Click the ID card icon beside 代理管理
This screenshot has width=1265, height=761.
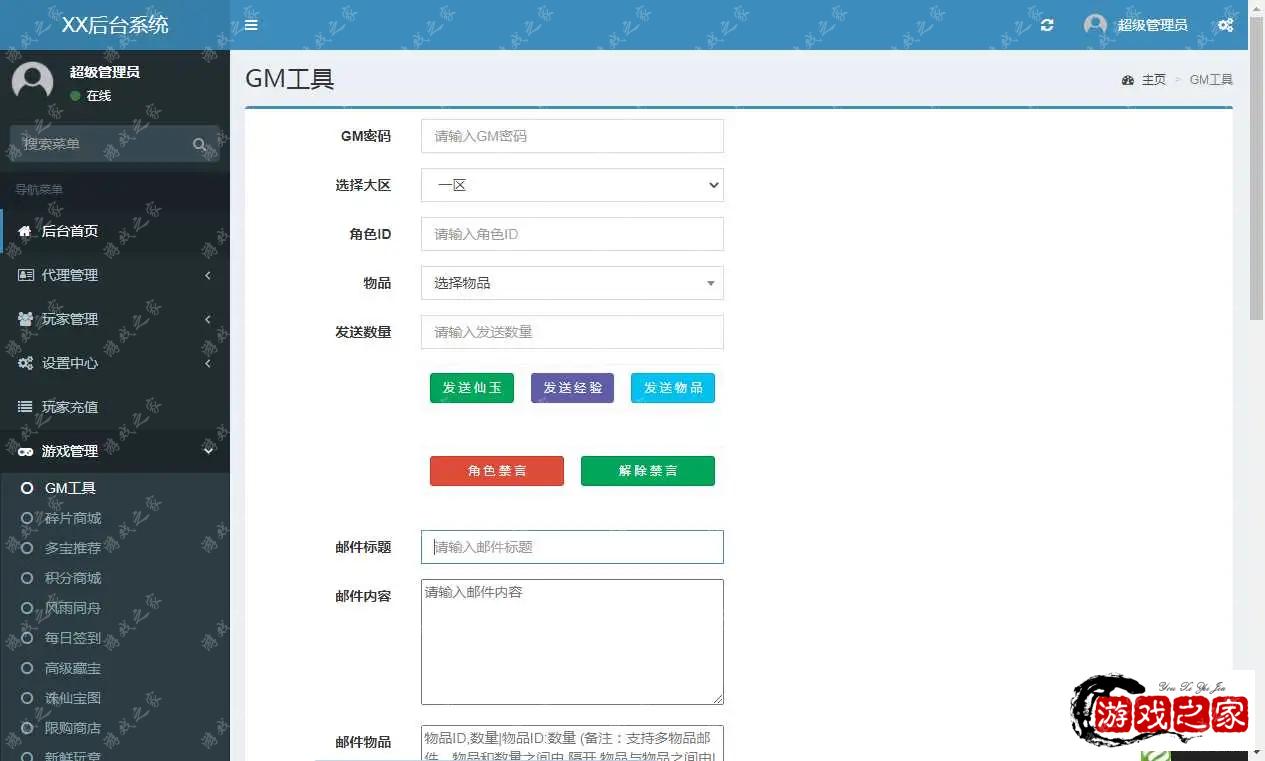coord(26,275)
